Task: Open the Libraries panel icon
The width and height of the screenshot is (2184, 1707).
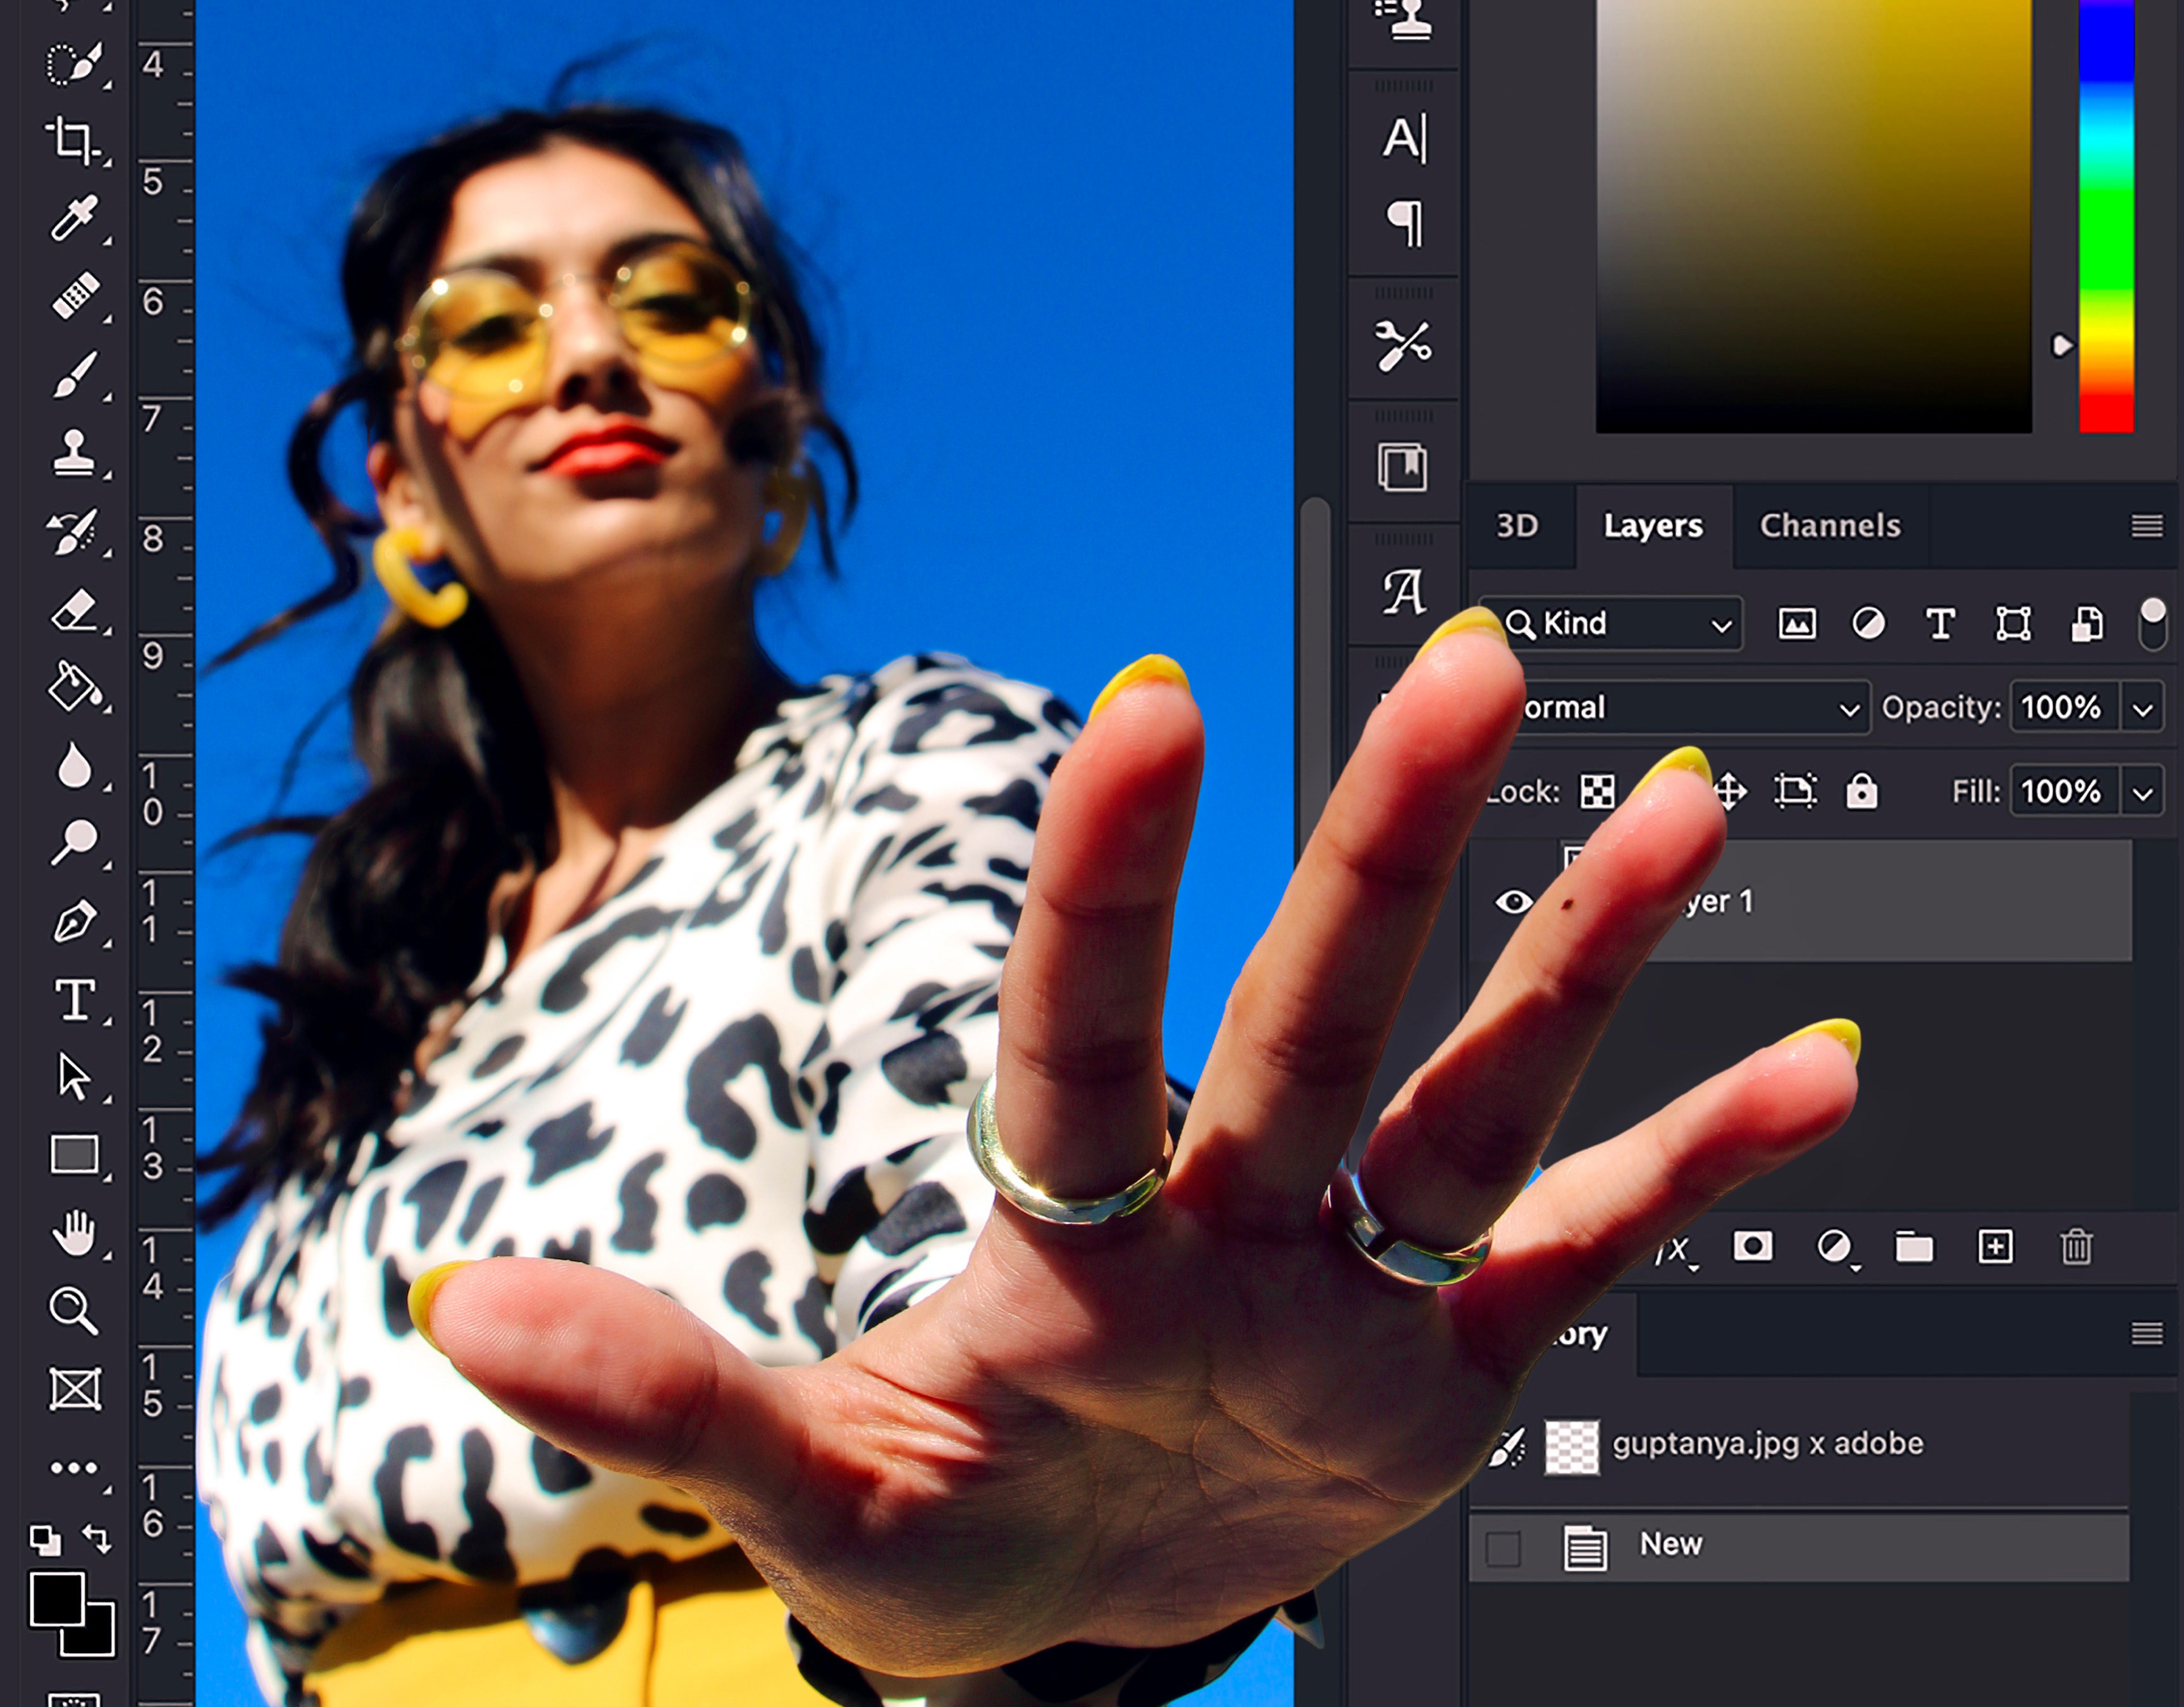Action: click(x=1403, y=468)
